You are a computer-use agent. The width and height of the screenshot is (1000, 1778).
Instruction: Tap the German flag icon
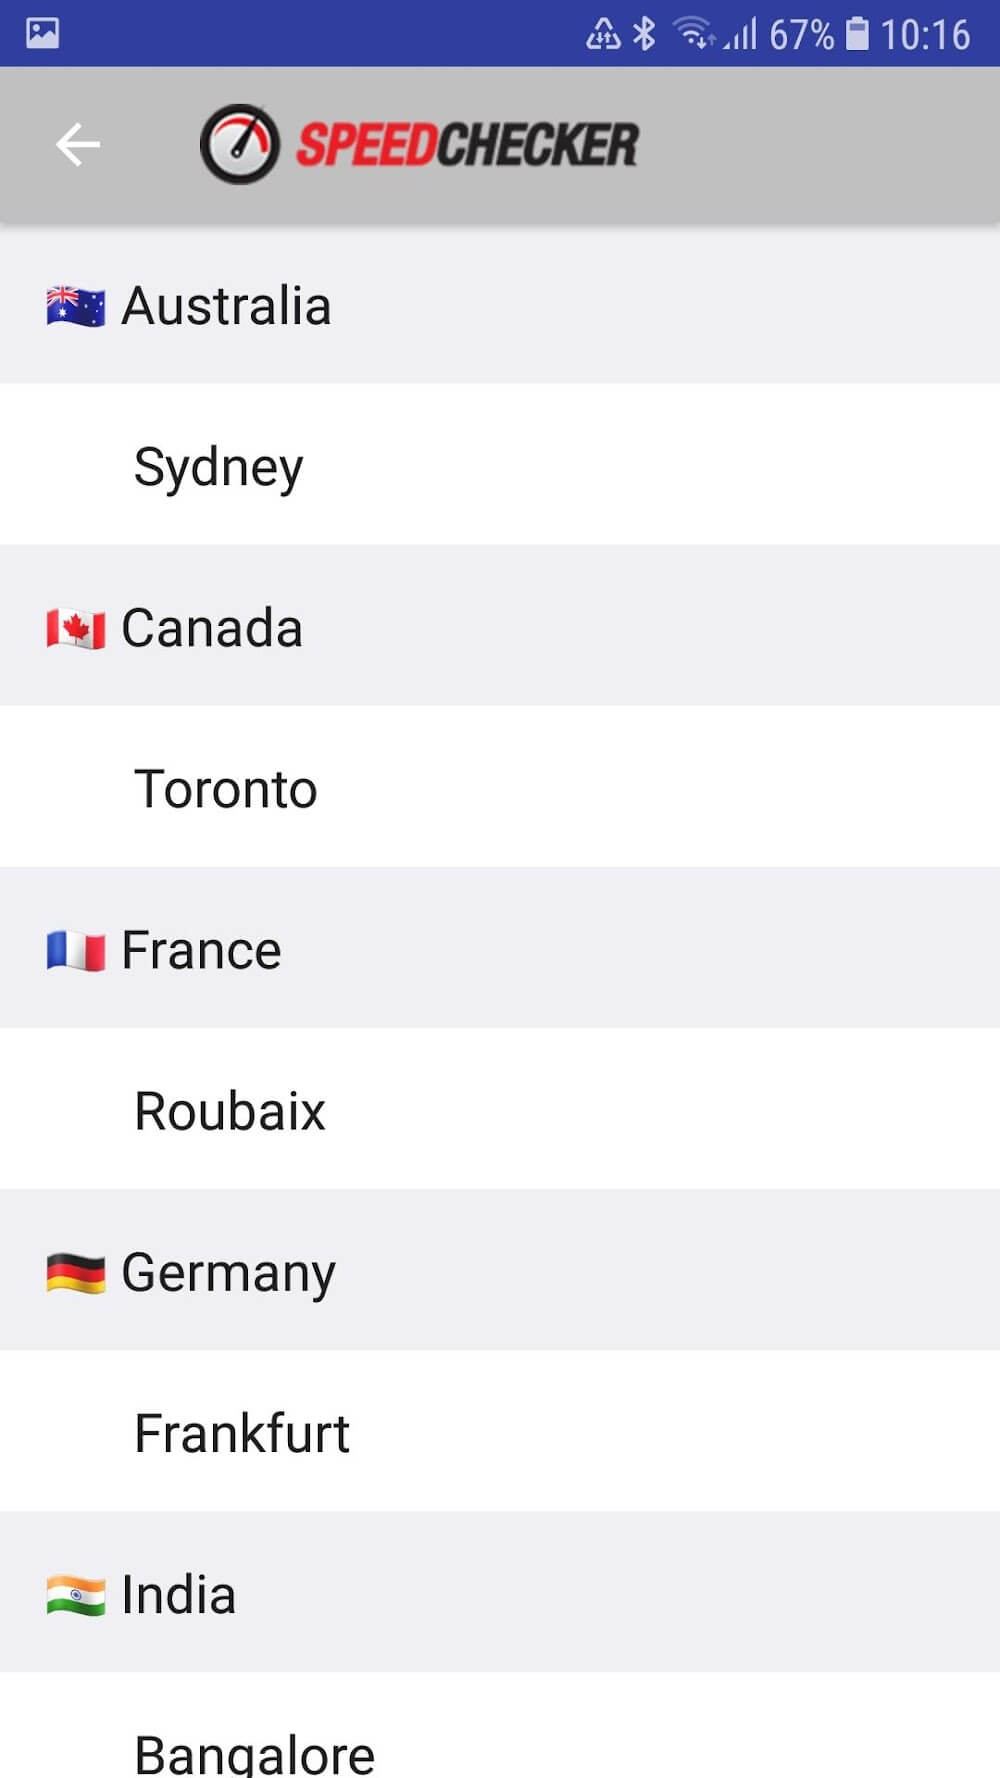point(76,1273)
